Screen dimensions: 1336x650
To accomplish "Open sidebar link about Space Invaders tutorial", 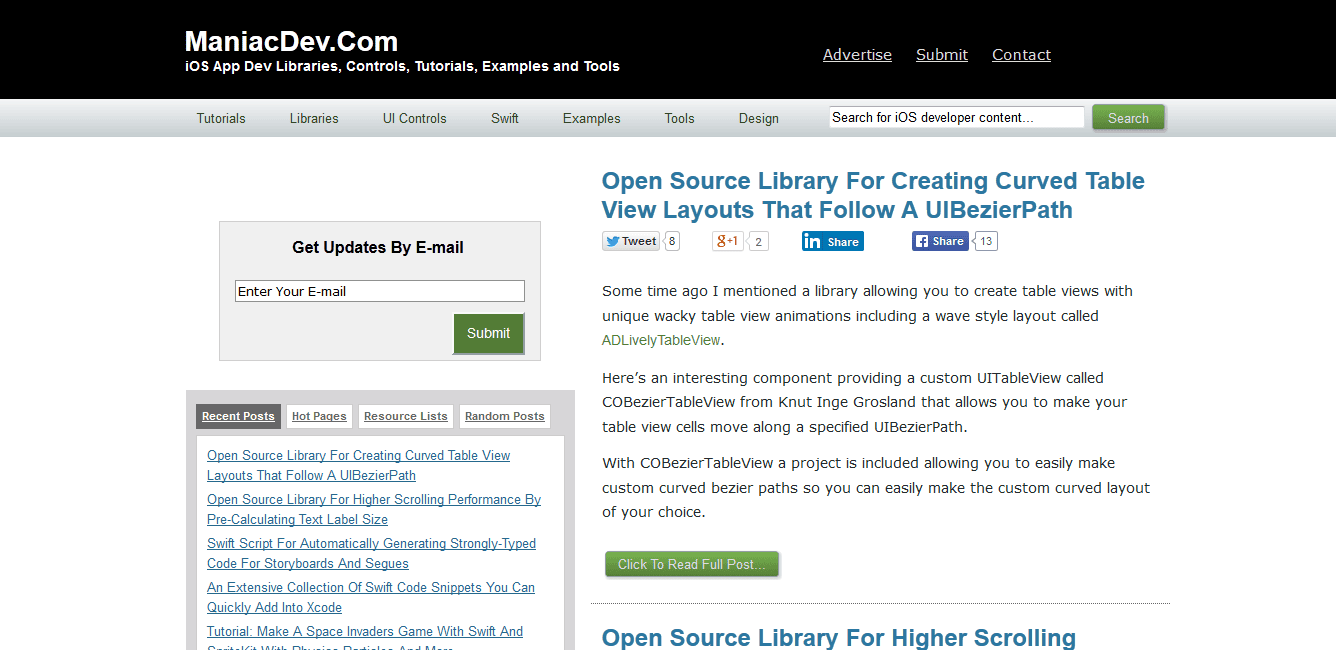I will (365, 637).
